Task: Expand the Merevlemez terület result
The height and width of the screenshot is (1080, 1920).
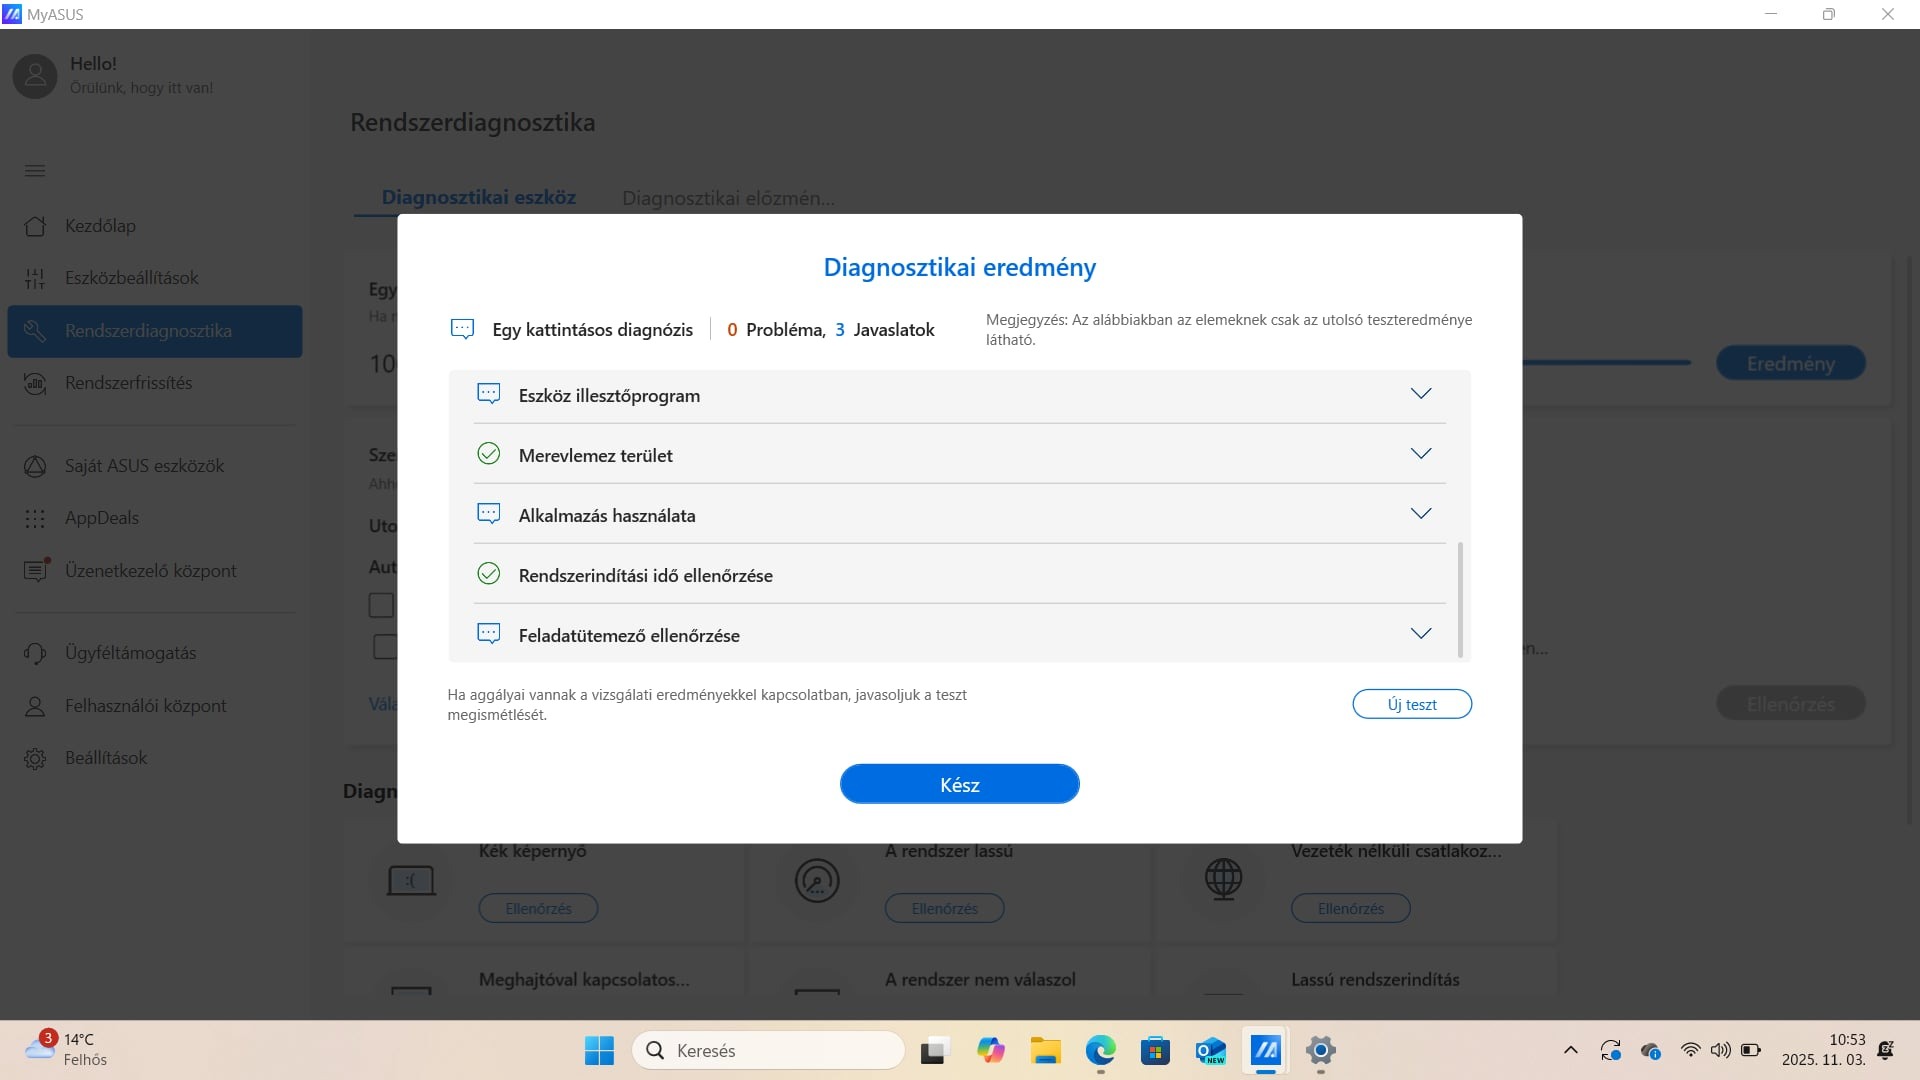Action: pyautogui.click(x=1420, y=454)
